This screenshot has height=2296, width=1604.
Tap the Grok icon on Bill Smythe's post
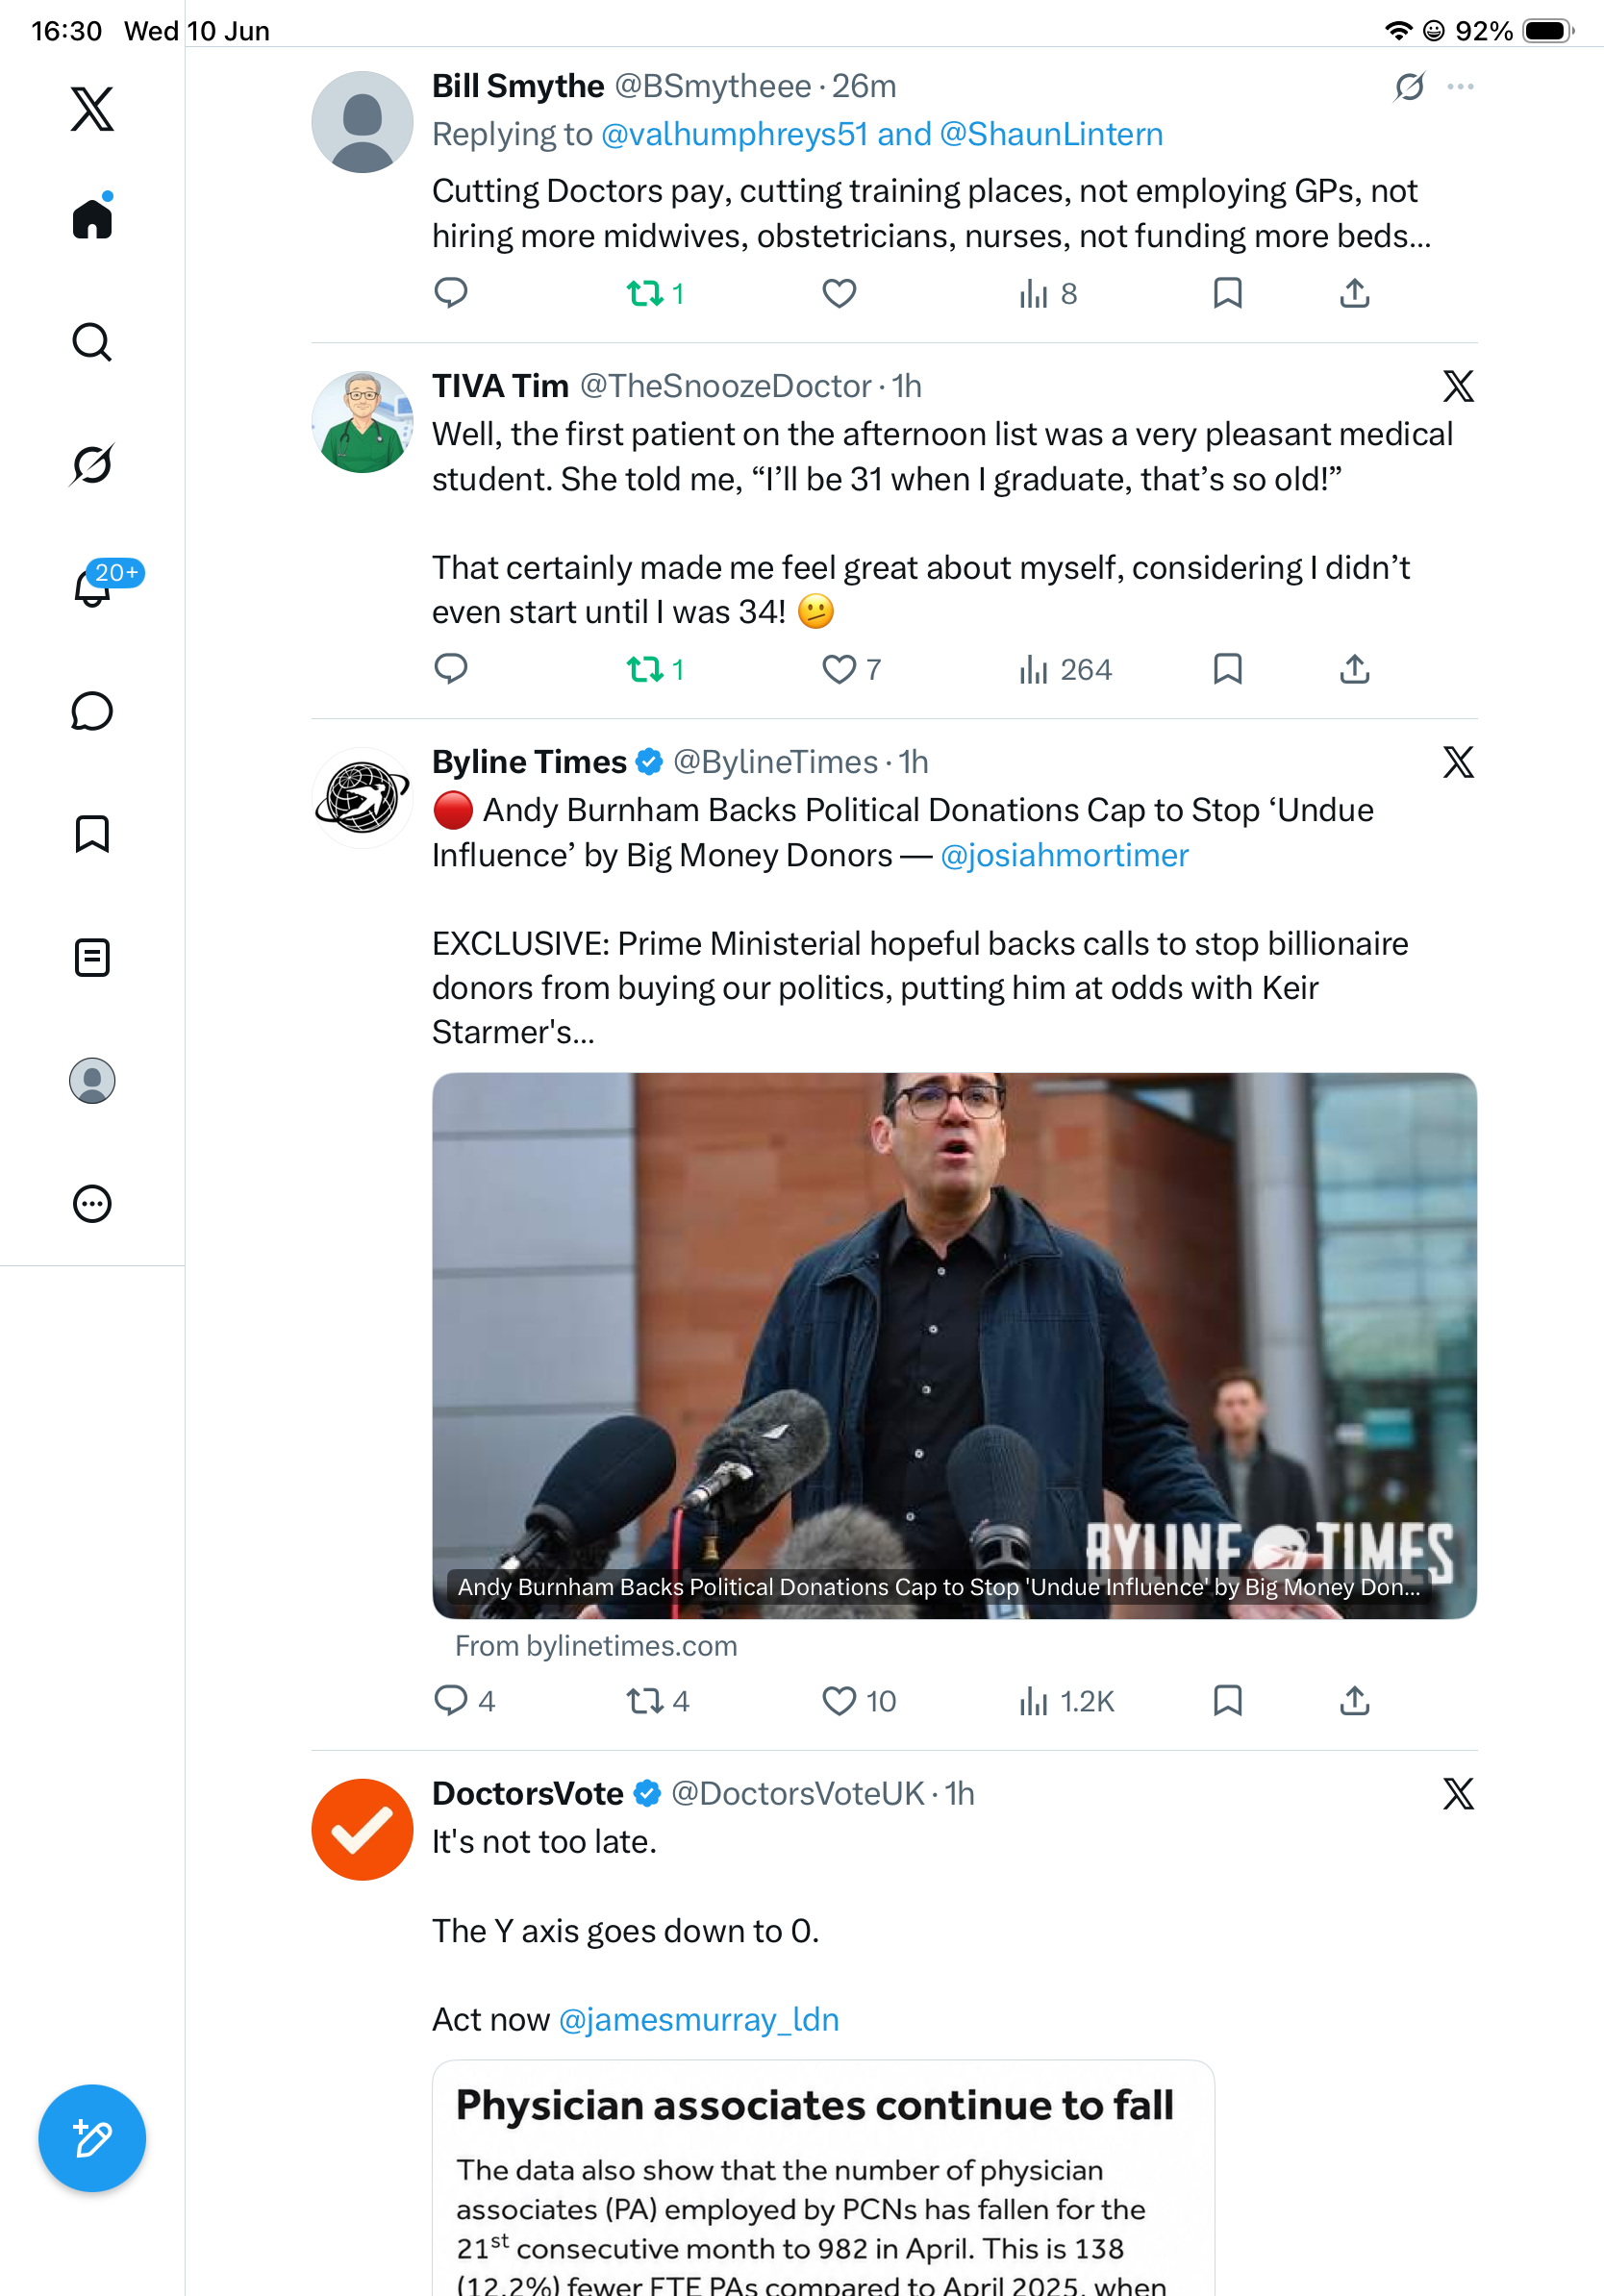(x=1409, y=87)
